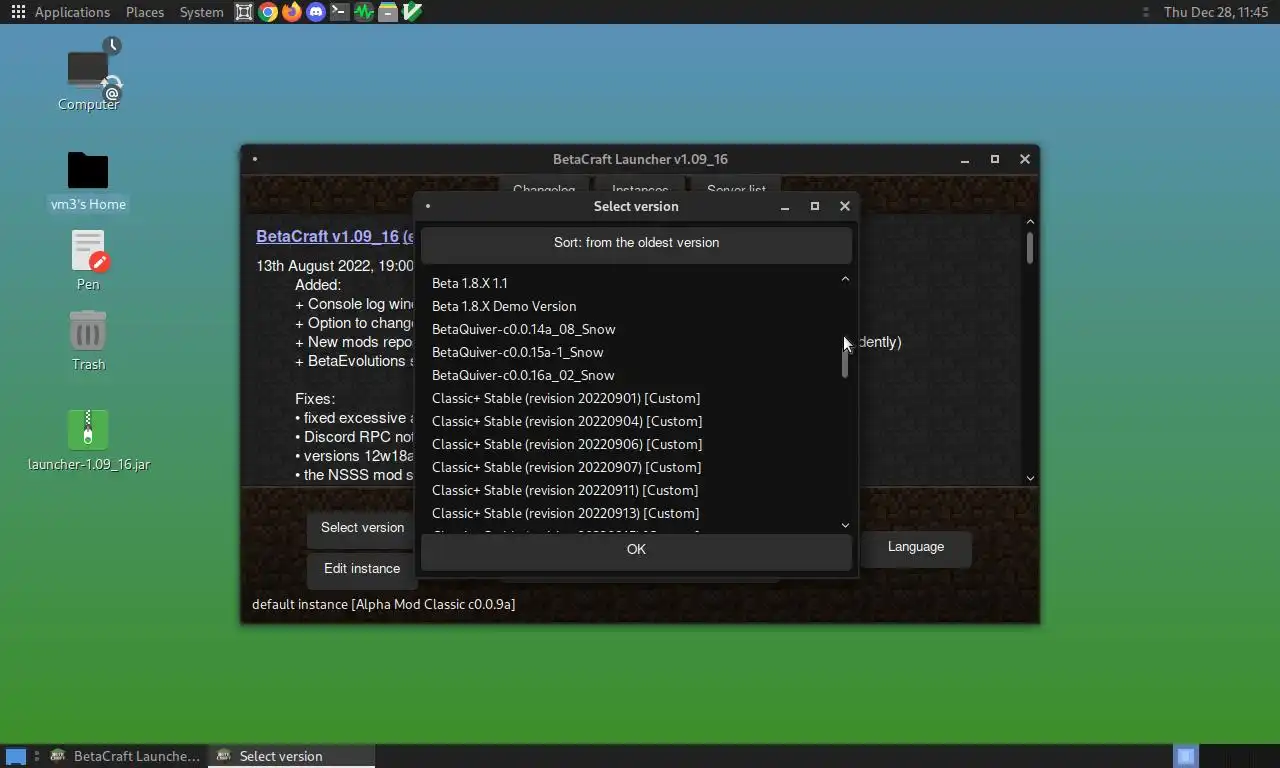Click the clock showing Thu Dec 28
Viewport: 1280px width, 768px height.
(1215, 12)
